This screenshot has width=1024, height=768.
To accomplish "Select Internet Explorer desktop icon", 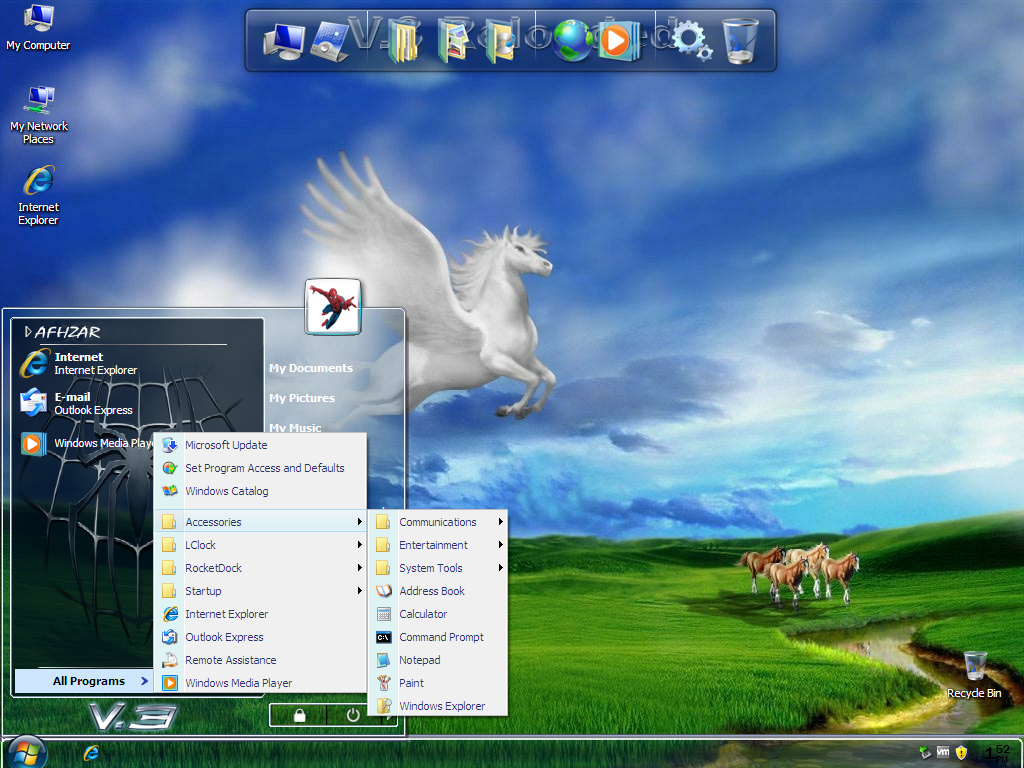I will point(39,196).
